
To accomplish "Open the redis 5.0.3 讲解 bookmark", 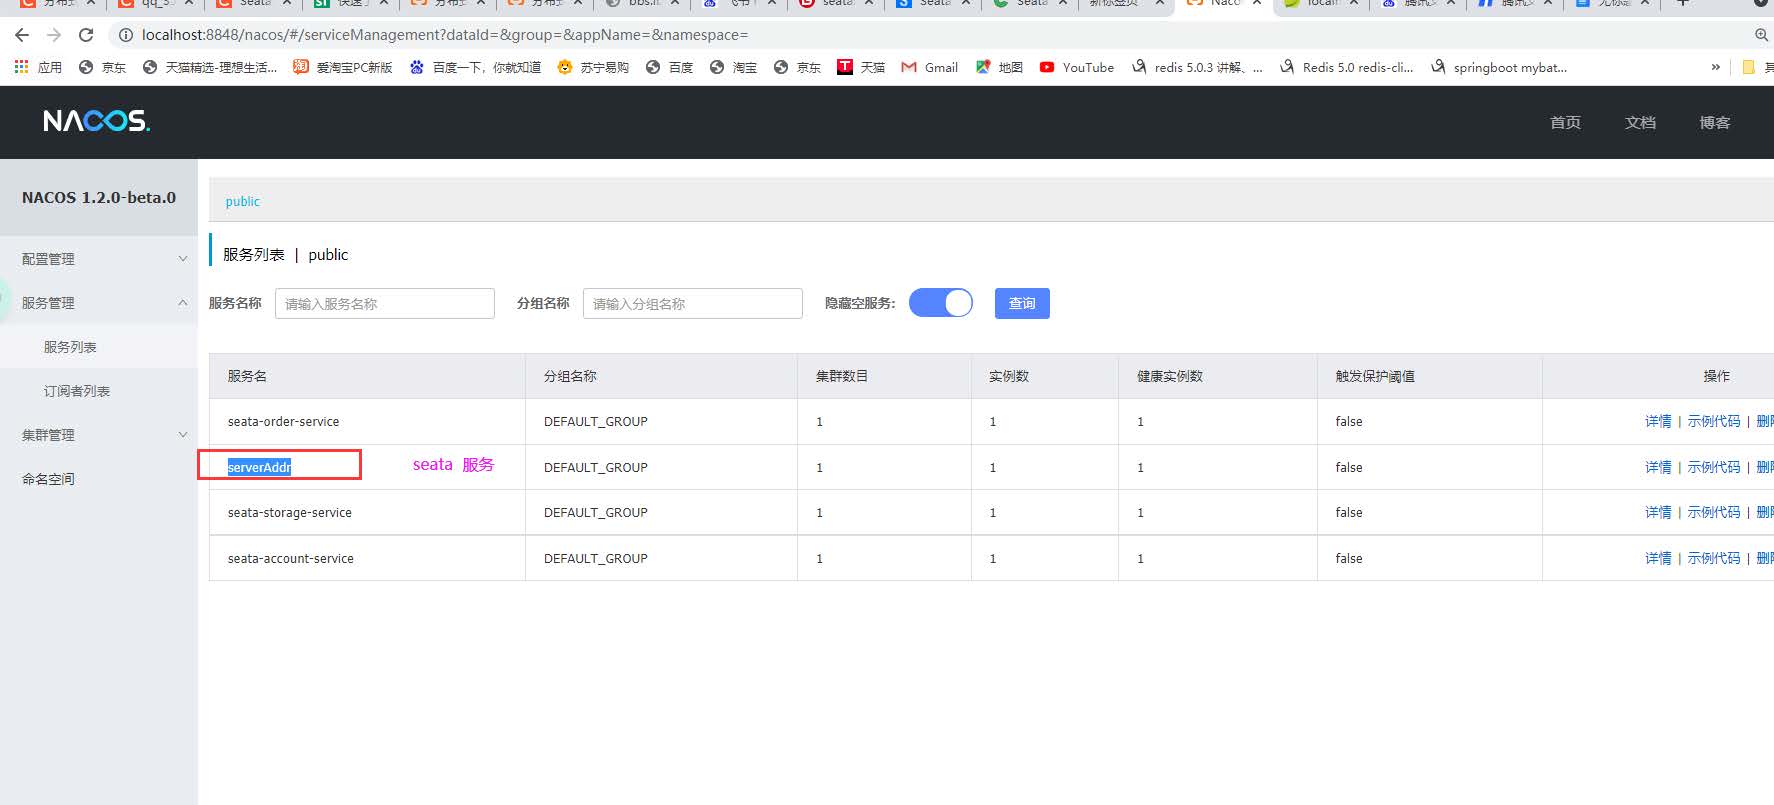I will tap(1197, 67).
